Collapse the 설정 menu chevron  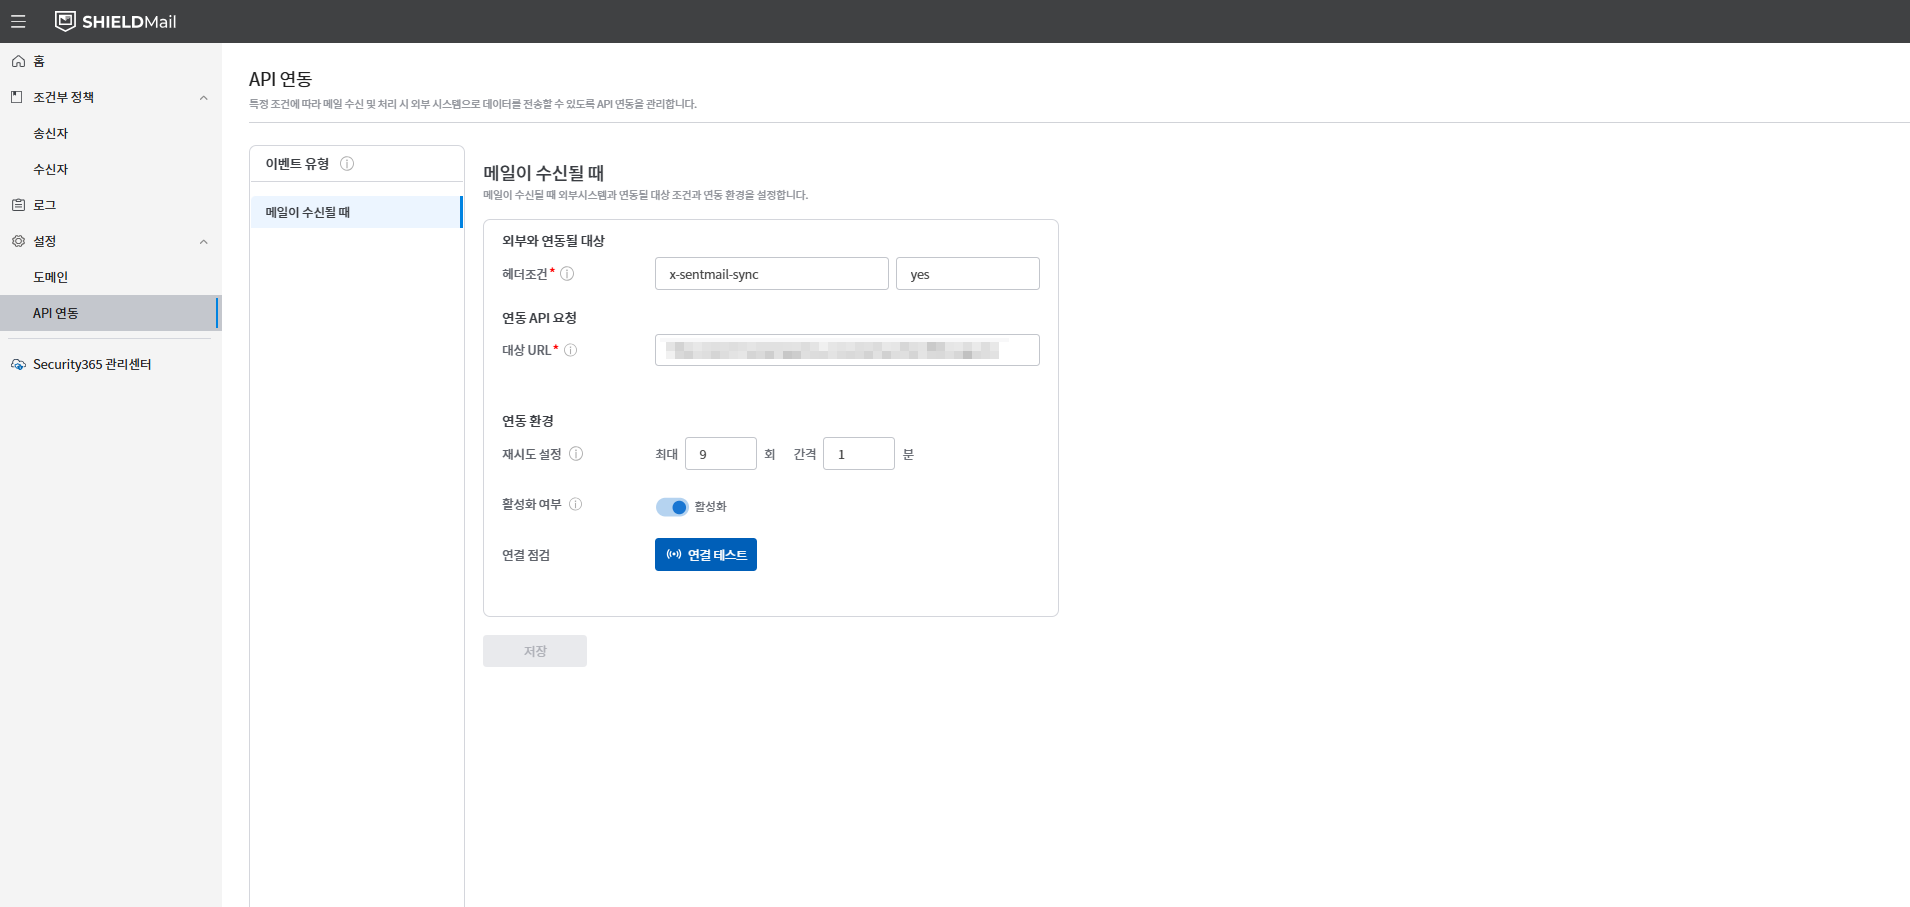point(204,242)
